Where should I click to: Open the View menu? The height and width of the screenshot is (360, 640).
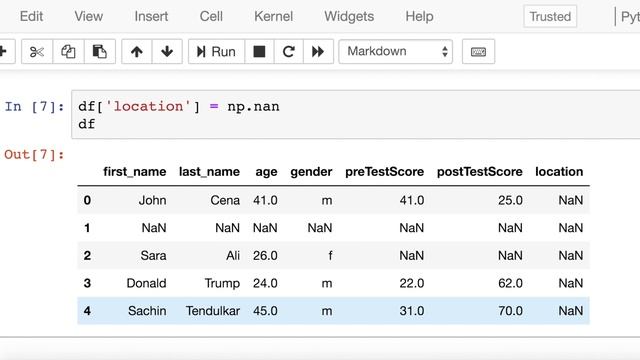pos(88,16)
